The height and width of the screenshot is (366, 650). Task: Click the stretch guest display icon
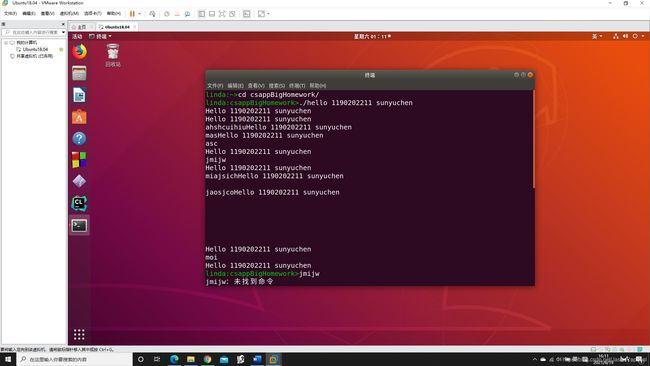pos(262,14)
